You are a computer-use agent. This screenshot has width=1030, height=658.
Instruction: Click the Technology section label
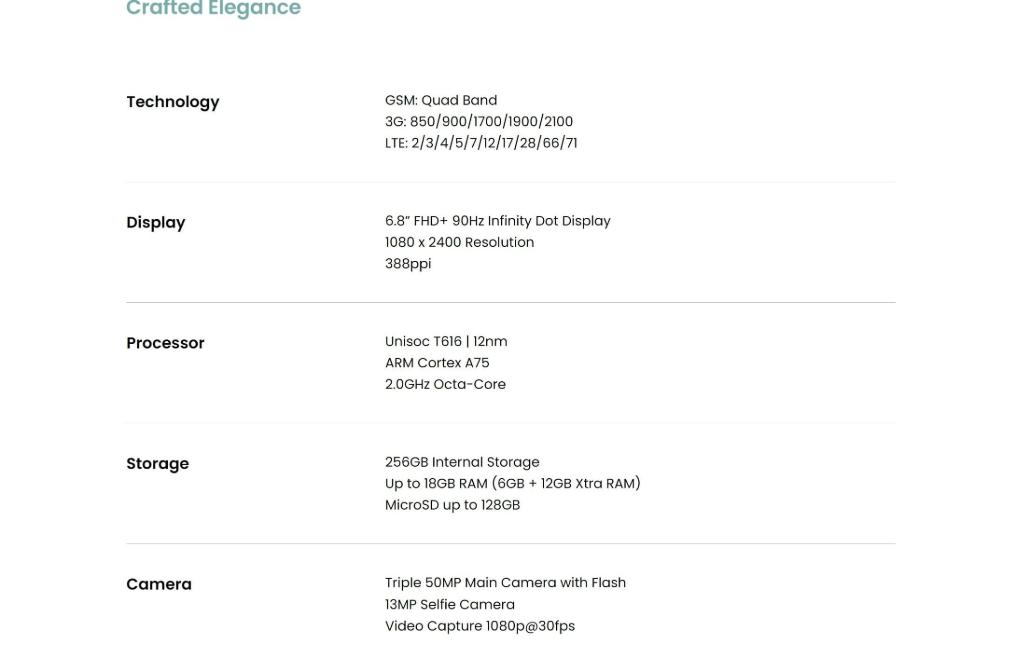tap(172, 102)
